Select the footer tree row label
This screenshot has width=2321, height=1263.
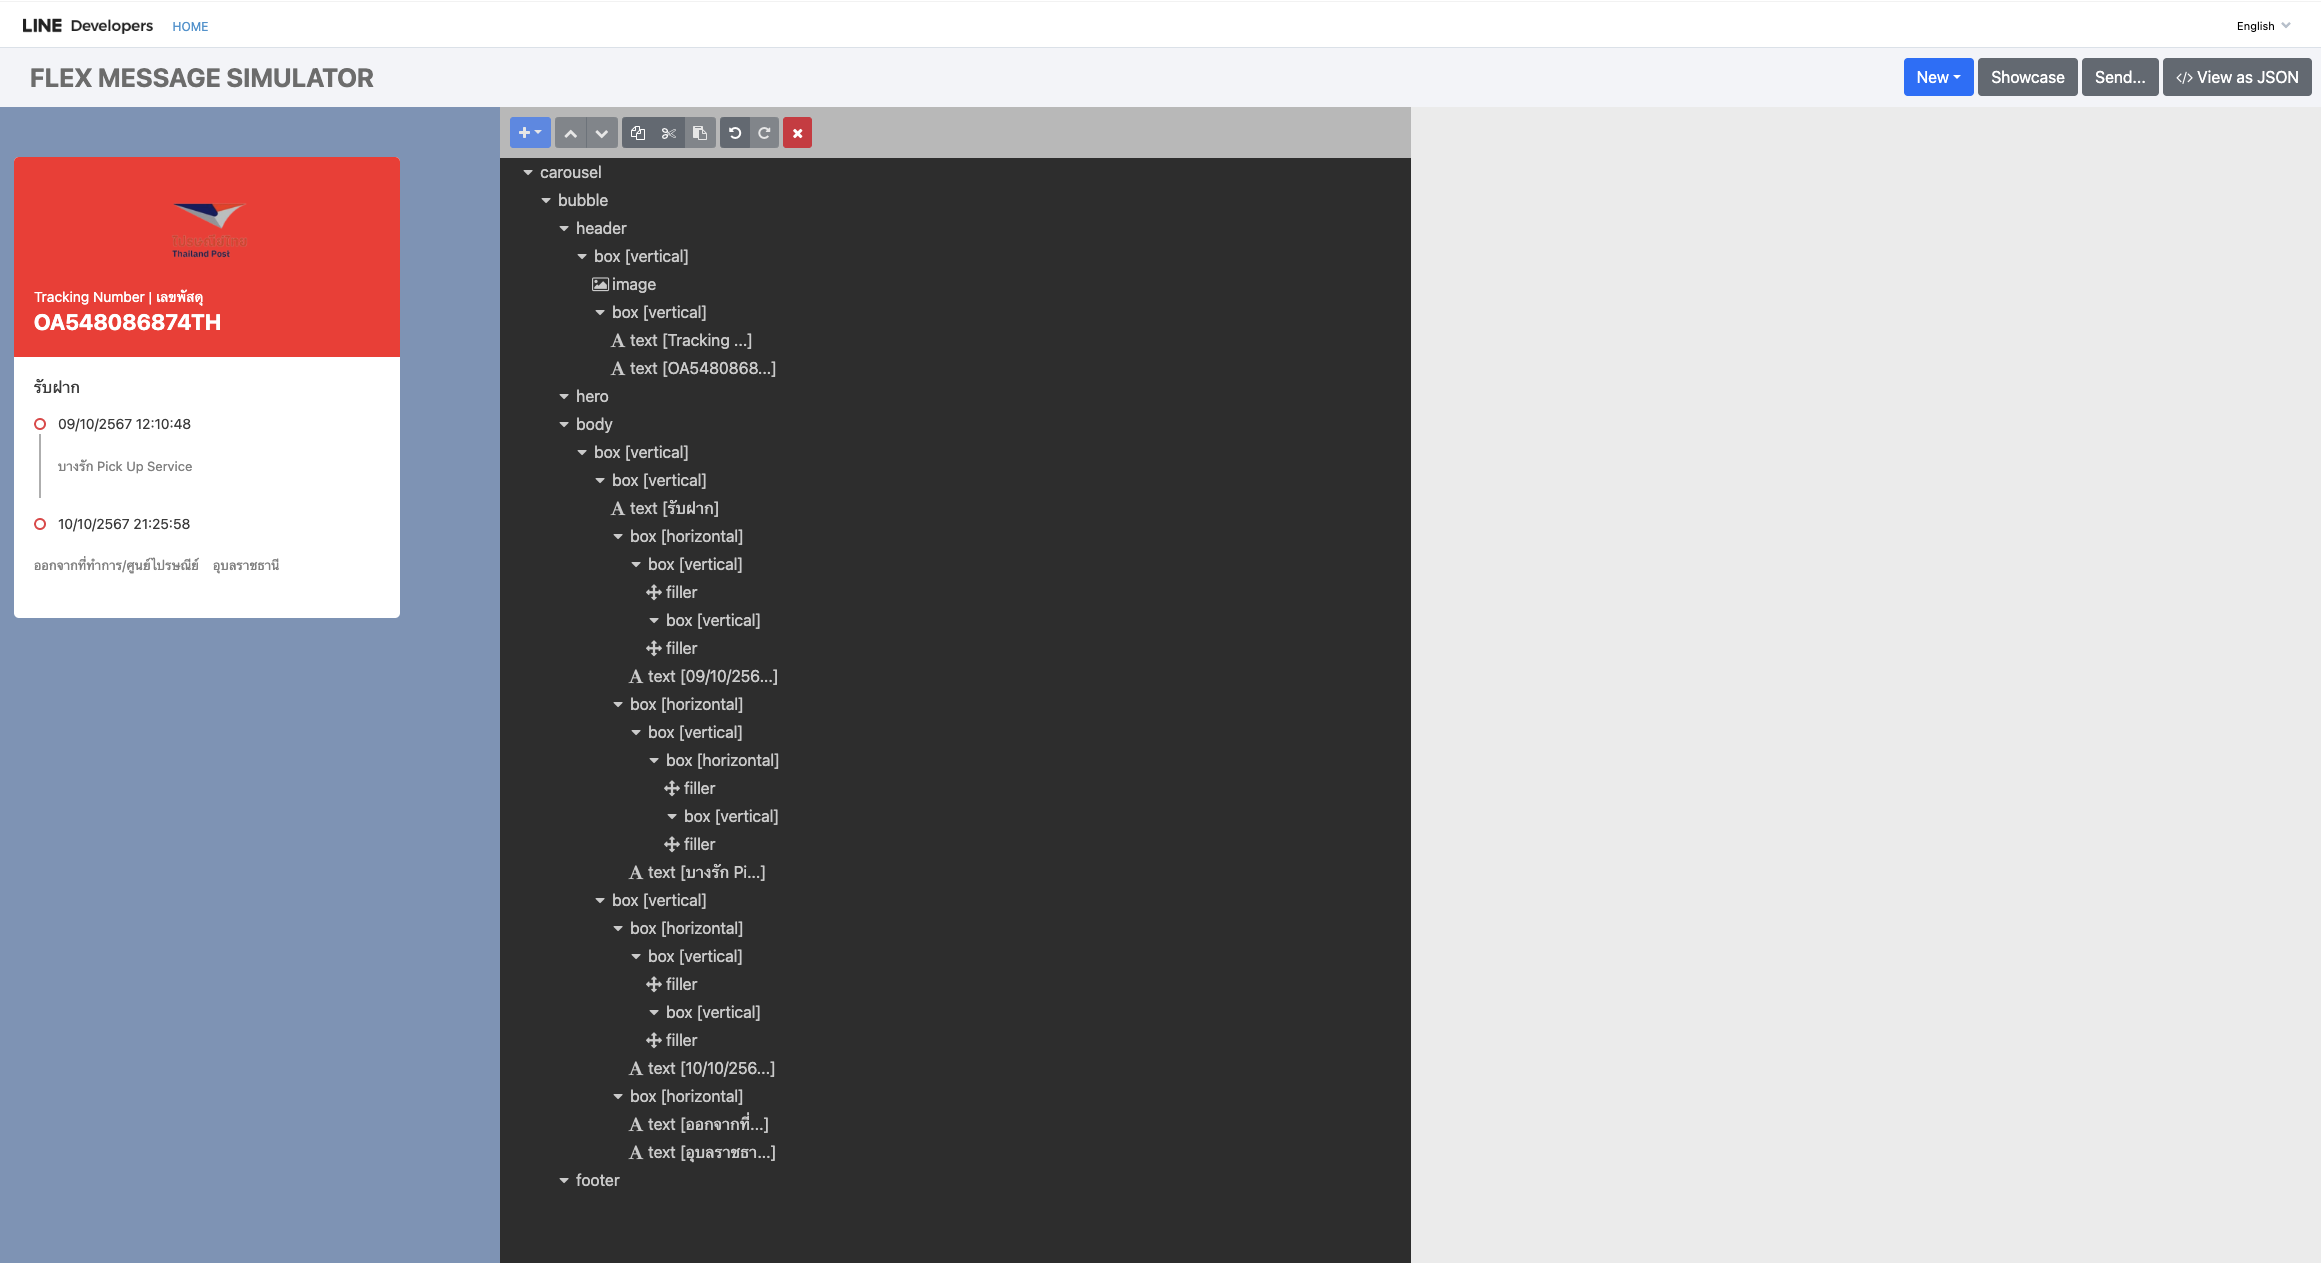point(598,1180)
